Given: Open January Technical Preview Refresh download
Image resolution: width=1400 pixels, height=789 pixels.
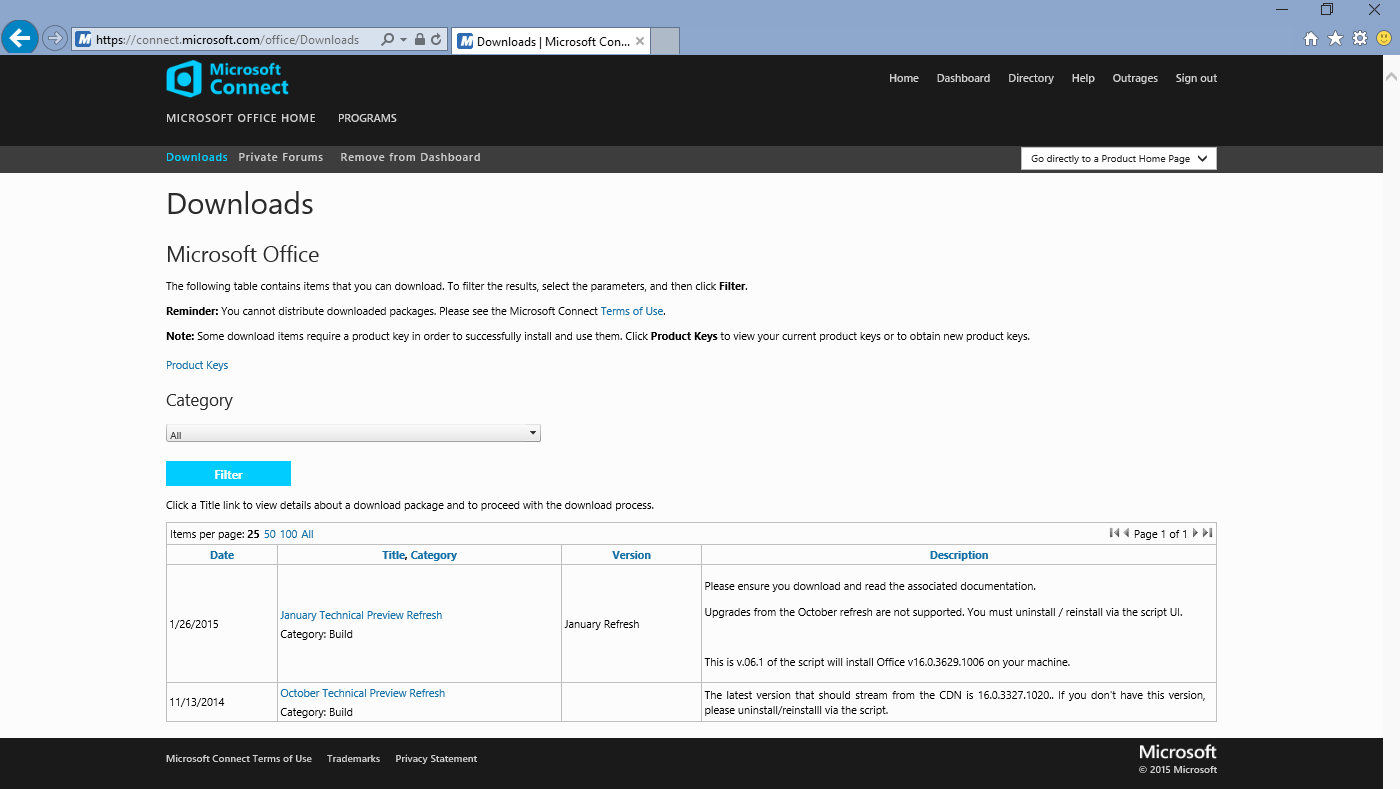Looking at the screenshot, I should pyautogui.click(x=361, y=615).
